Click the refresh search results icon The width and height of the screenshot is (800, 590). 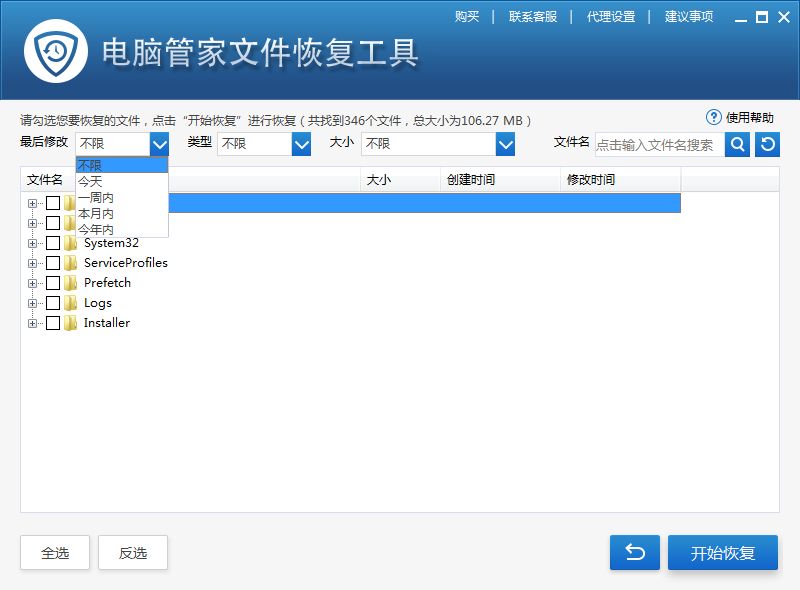[x=767, y=144]
